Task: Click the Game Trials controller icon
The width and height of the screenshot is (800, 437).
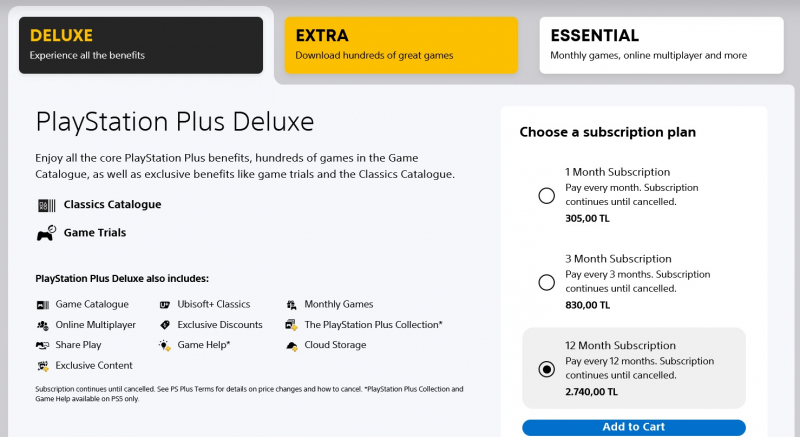Action: pos(45,233)
